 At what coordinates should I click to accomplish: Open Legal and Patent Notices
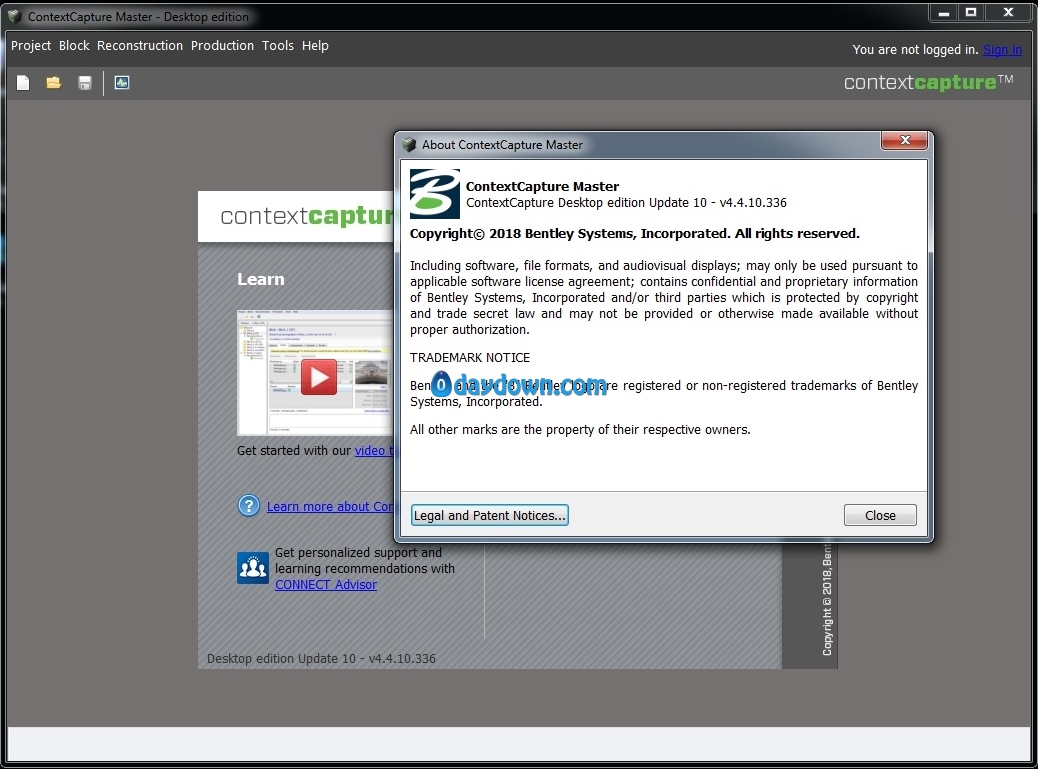(x=490, y=516)
